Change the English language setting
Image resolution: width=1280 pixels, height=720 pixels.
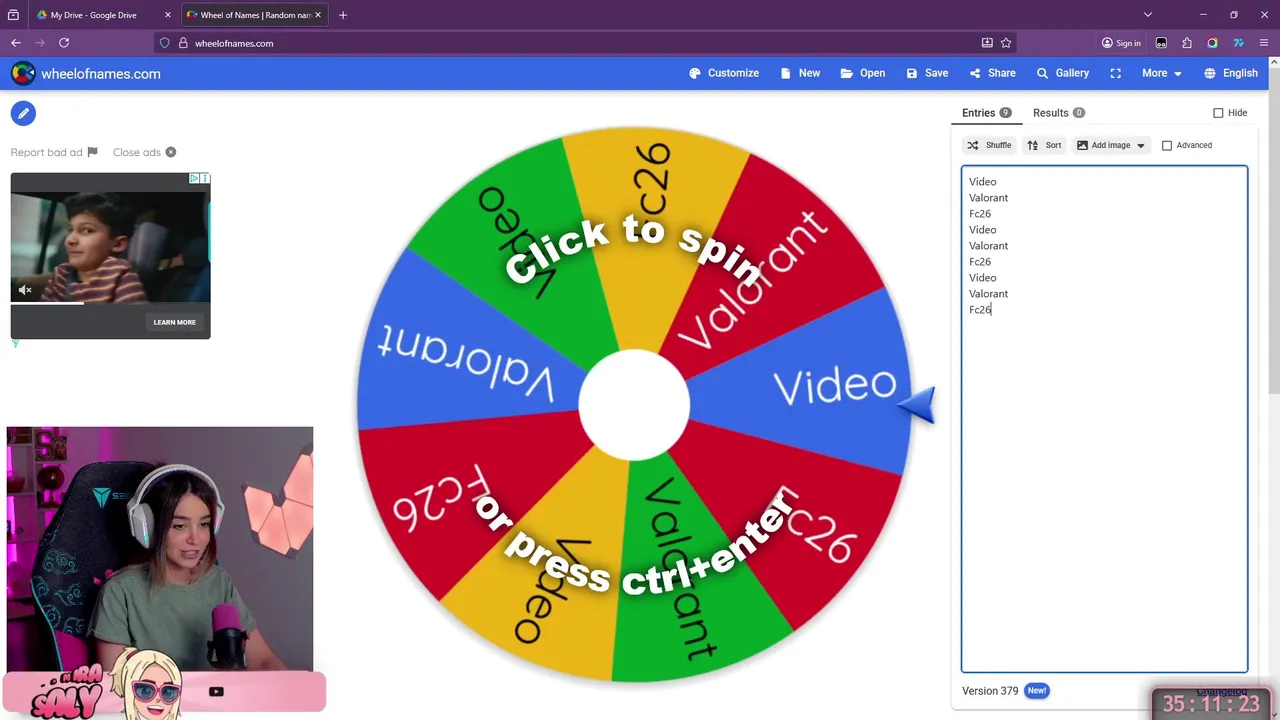click(x=1231, y=73)
